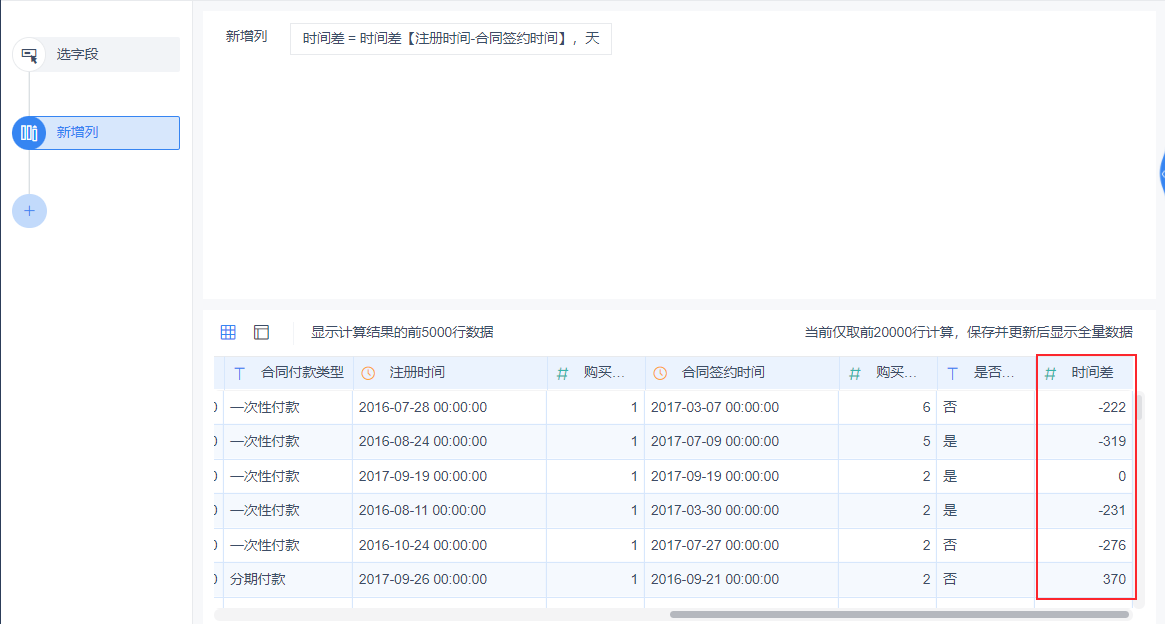The width and height of the screenshot is (1165, 624).
Task: Click the vertical scrollbar of the table
Action: (x=1138, y=409)
